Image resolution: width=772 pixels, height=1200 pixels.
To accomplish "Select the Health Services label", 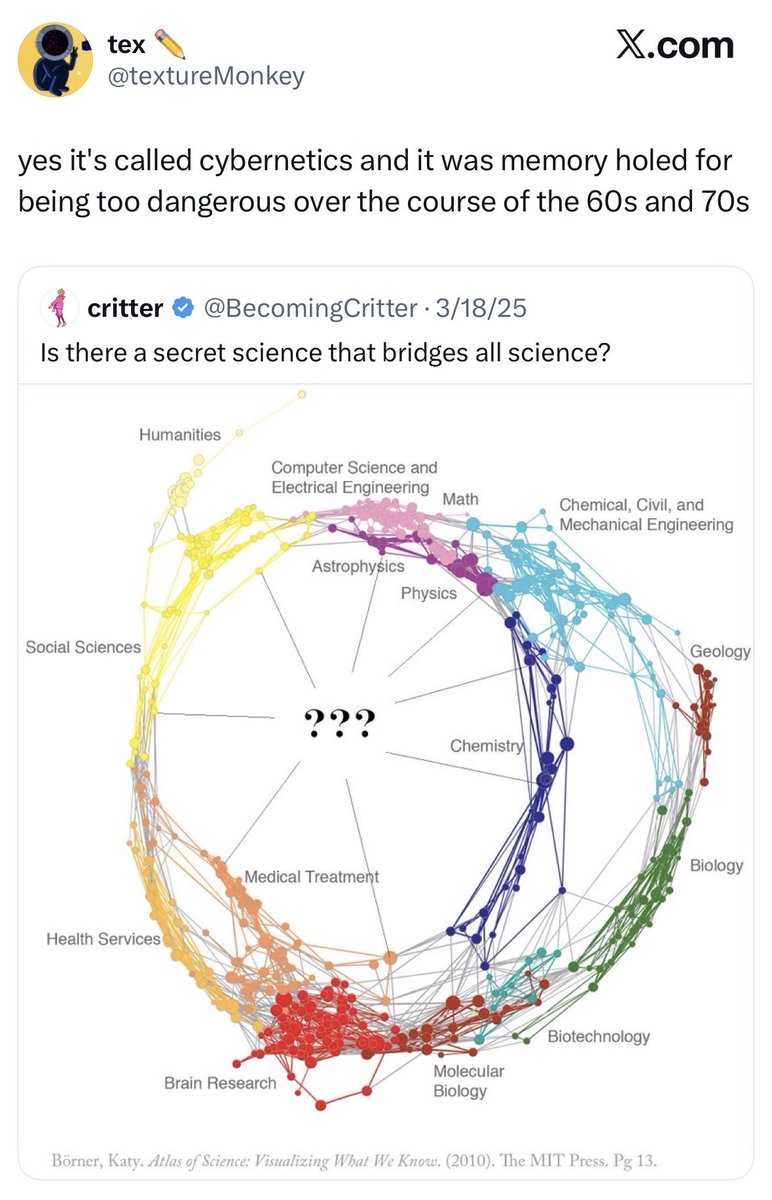I will [x=103, y=939].
